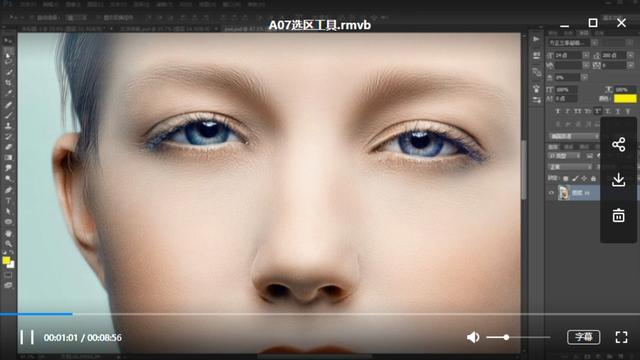Click the trash delete icon in the side panel

point(618,215)
